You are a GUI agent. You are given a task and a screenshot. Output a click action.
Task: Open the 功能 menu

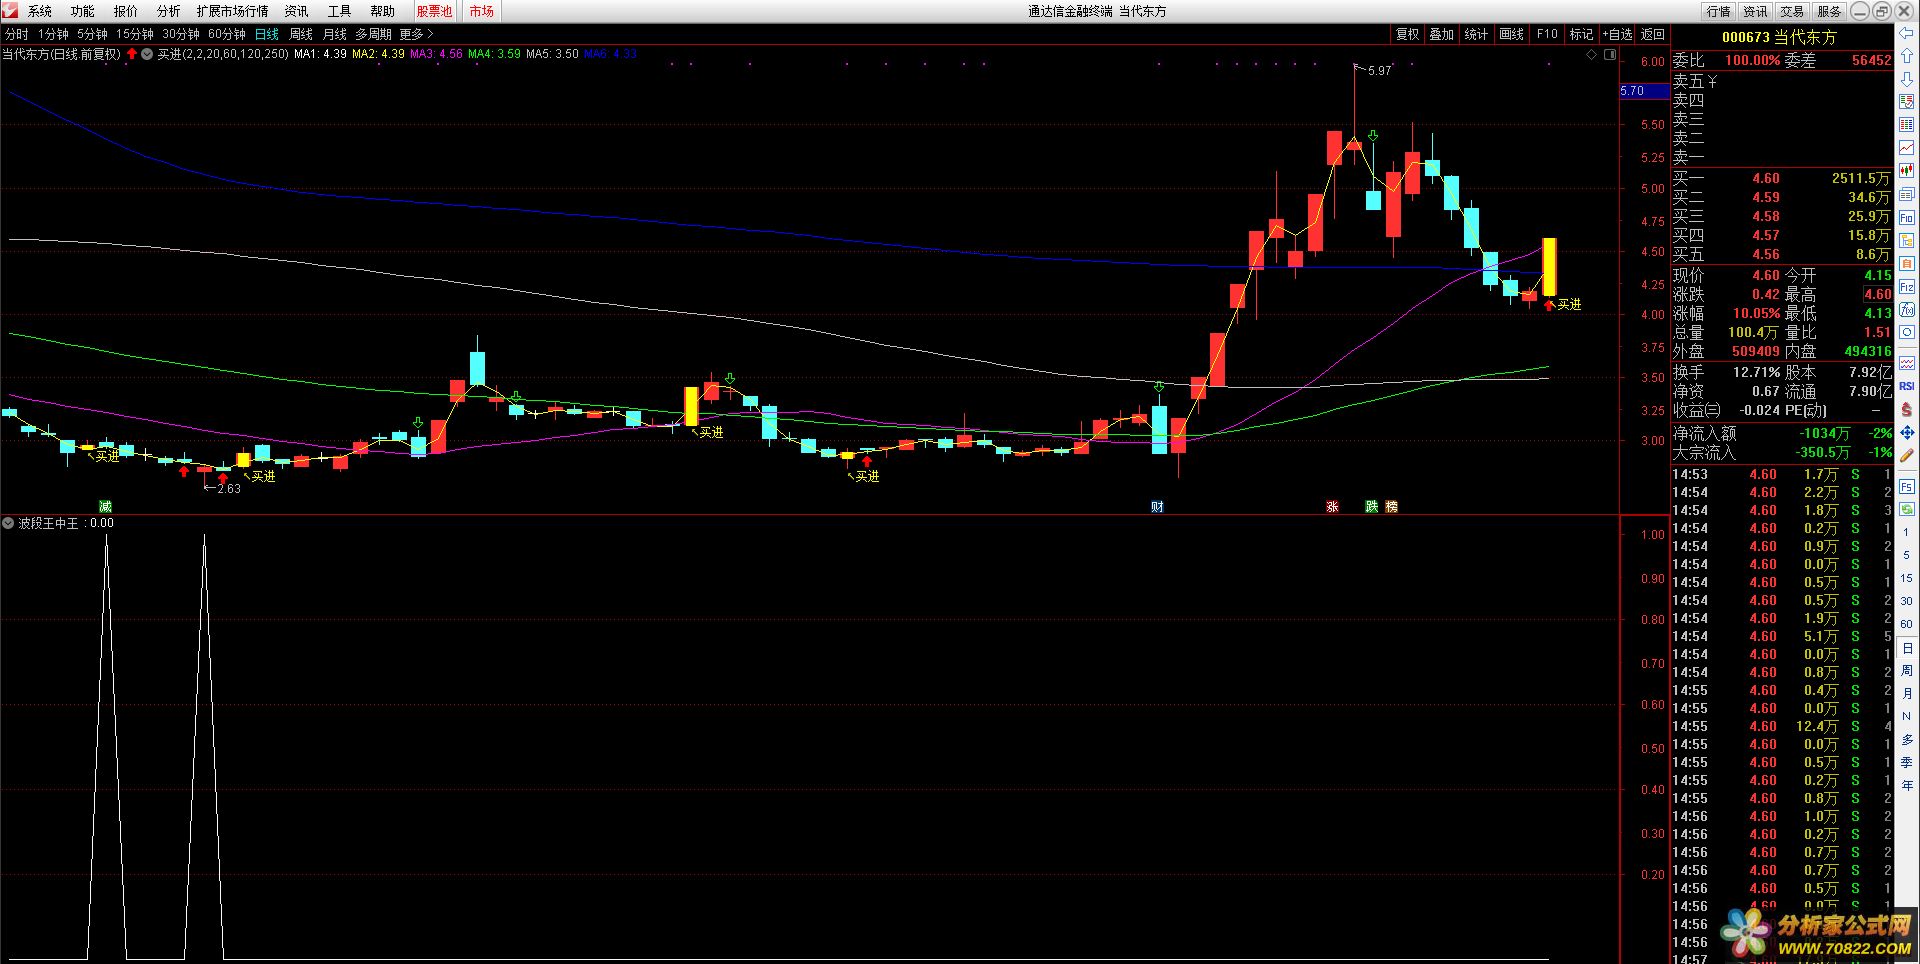[83, 11]
